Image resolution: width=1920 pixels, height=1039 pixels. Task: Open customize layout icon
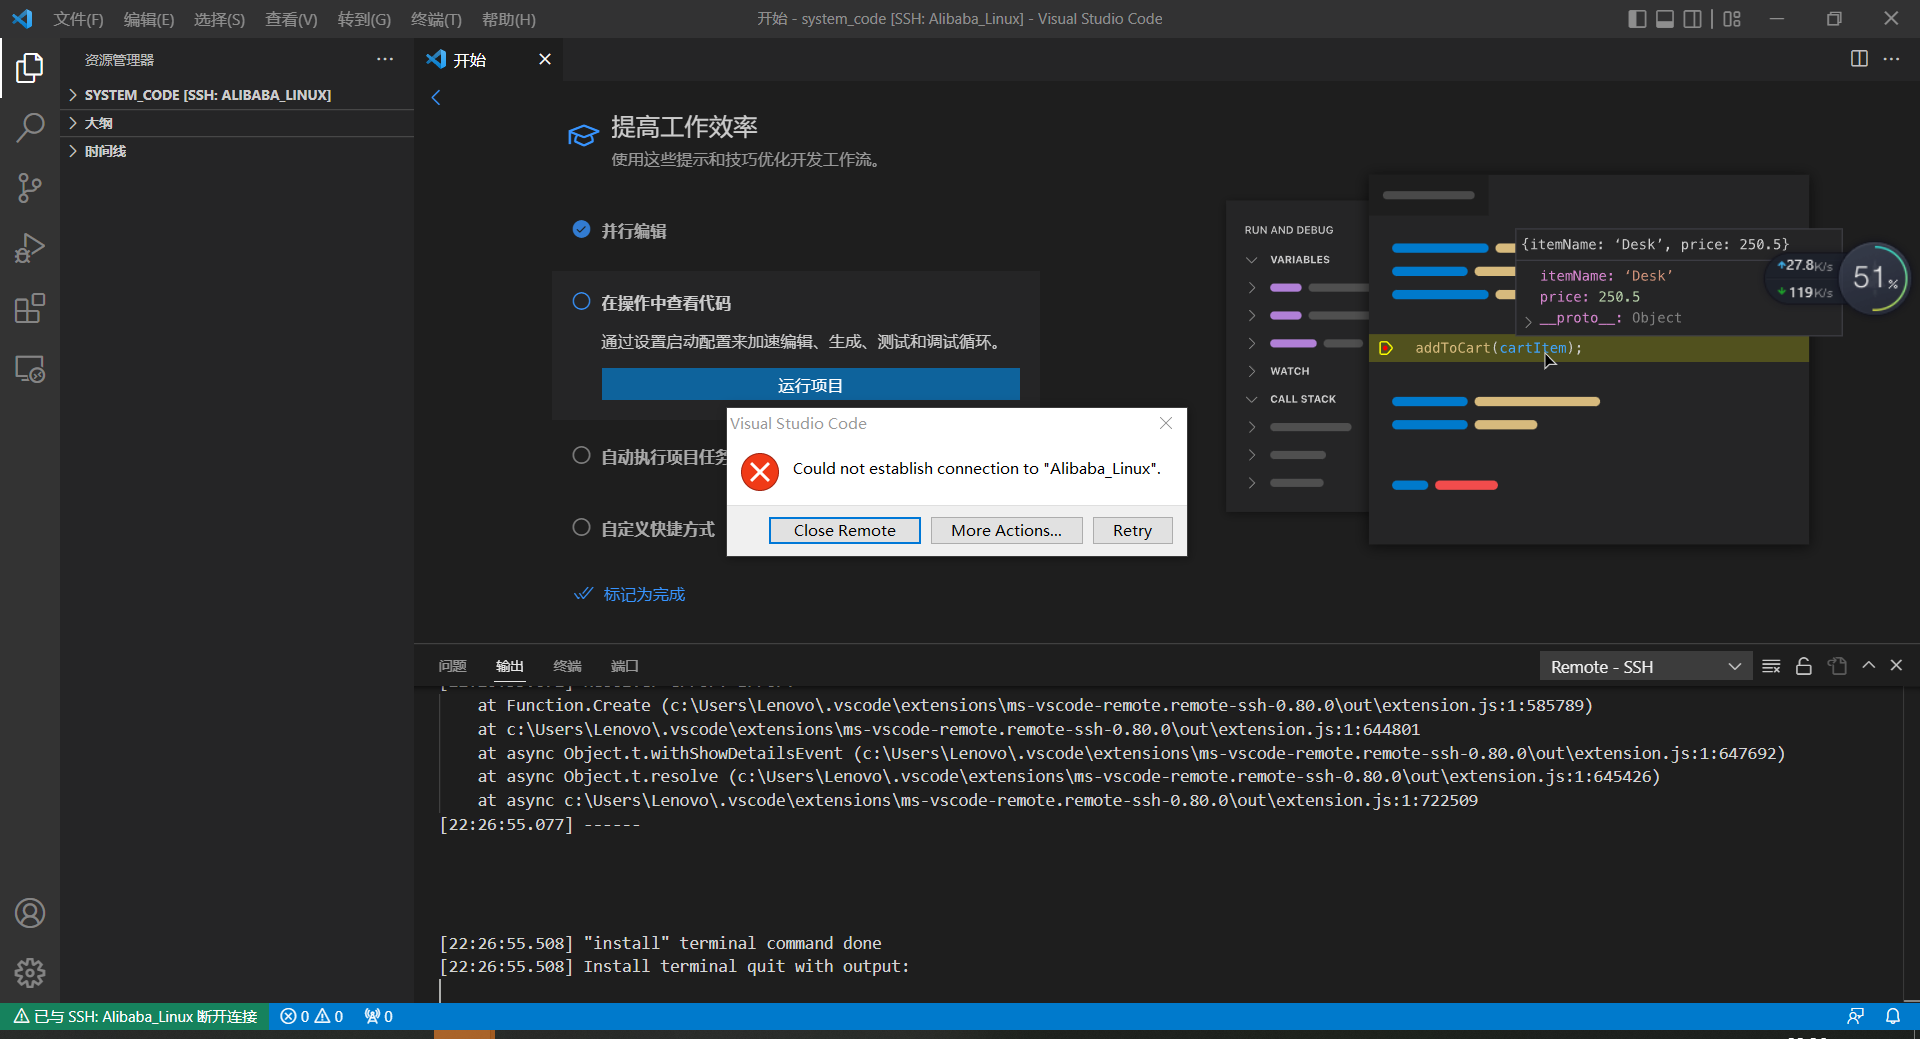(1732, 19)
